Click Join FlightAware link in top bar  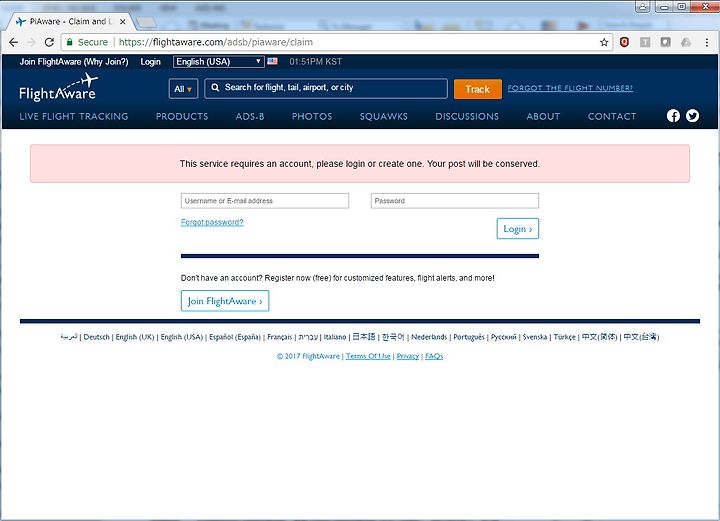click(51, 62)
